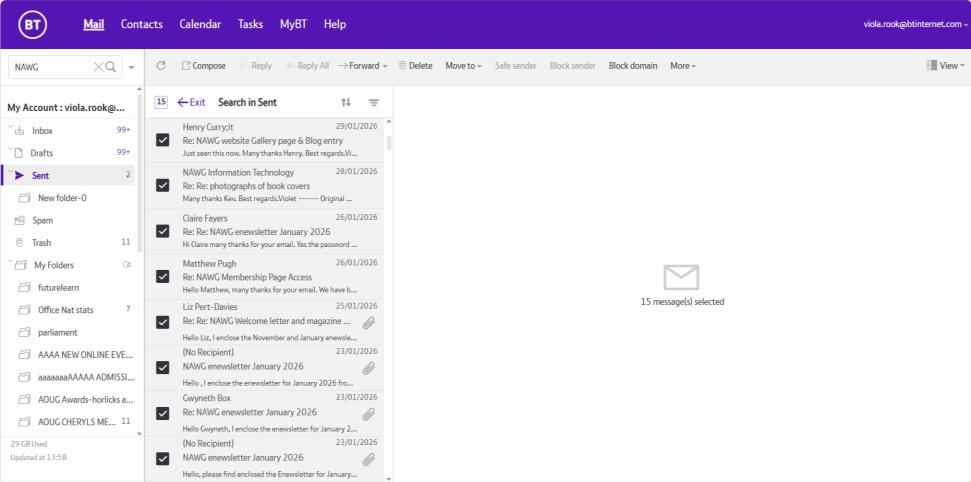Open 'Re: Re: photographs of book covers' email
The width and height of the screenshot is (971, 482).
coord(246,186)
